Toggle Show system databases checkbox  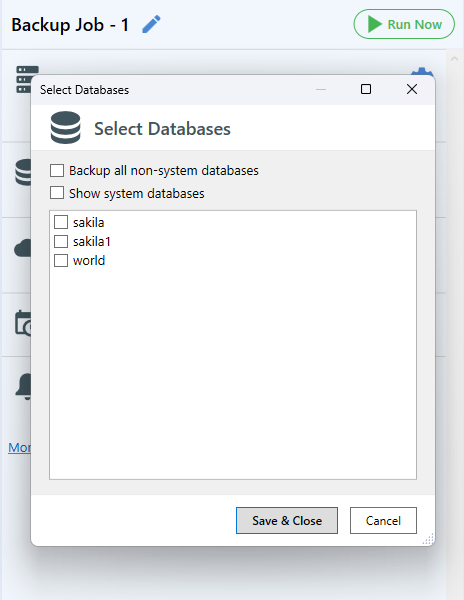click(57, 193)
